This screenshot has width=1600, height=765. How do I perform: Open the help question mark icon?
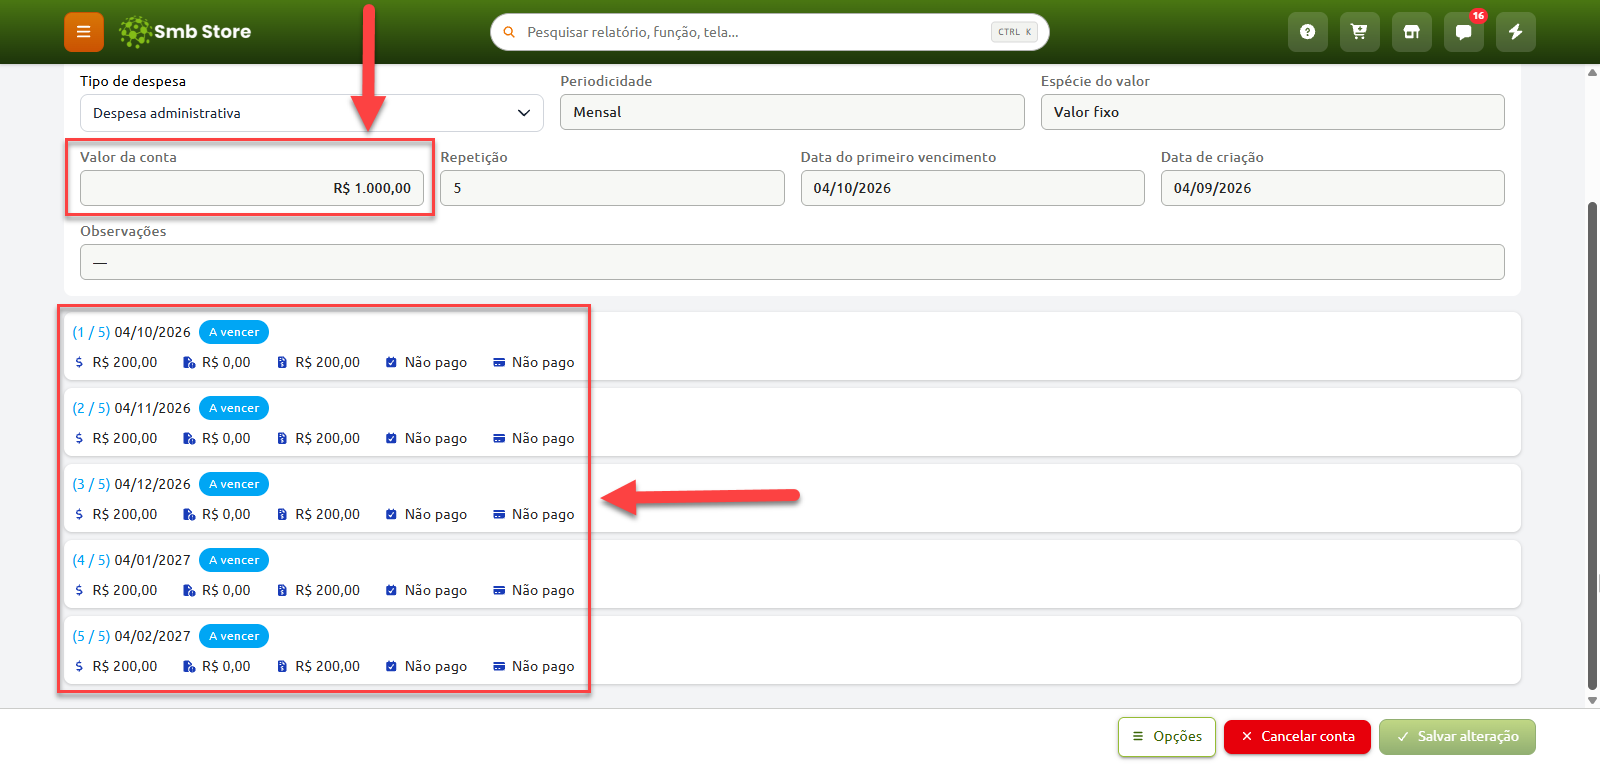point(1307,32)
